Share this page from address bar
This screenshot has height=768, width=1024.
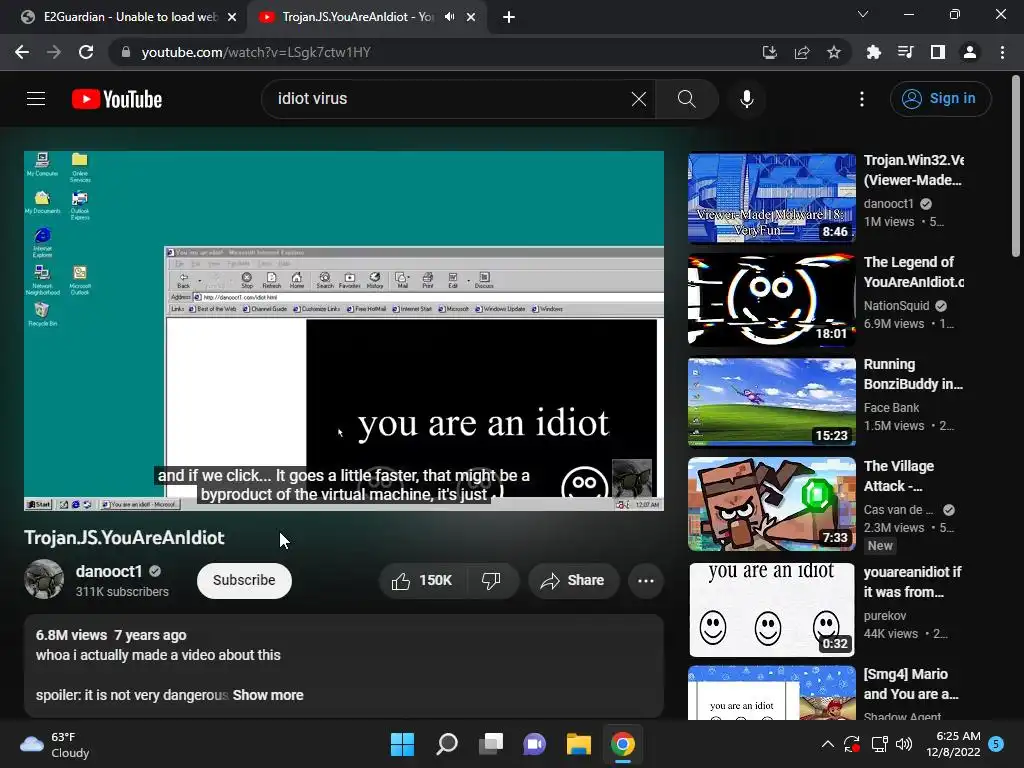click(801, 52)
